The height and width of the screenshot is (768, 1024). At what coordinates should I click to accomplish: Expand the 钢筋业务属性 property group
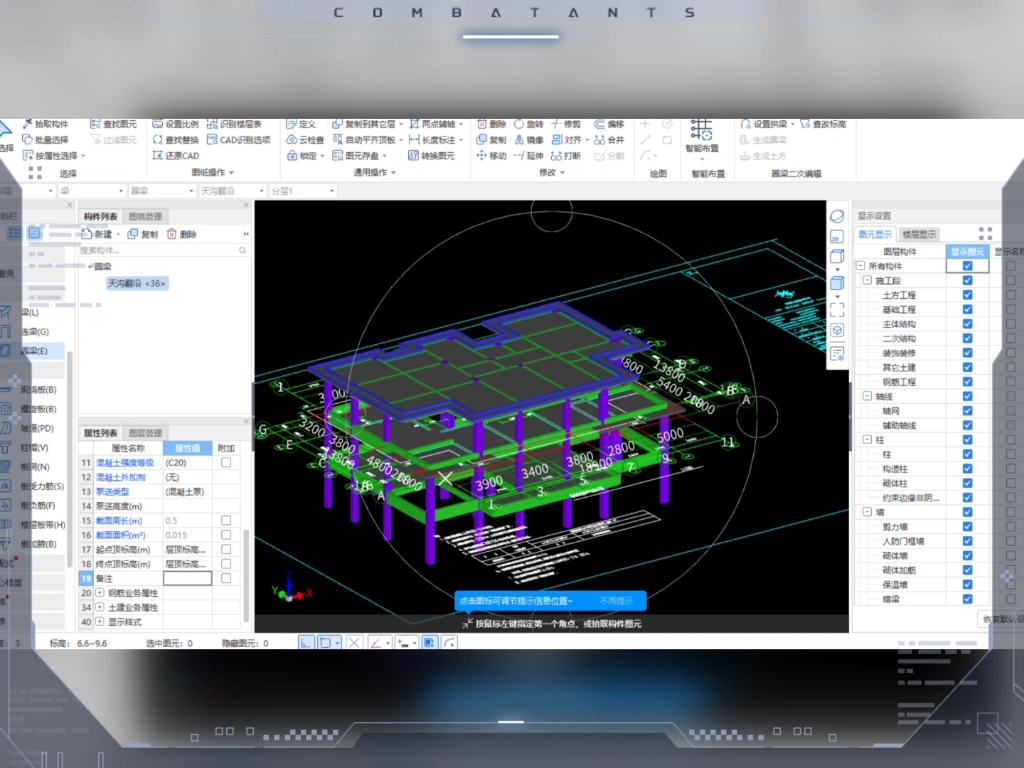click(100, 593)
